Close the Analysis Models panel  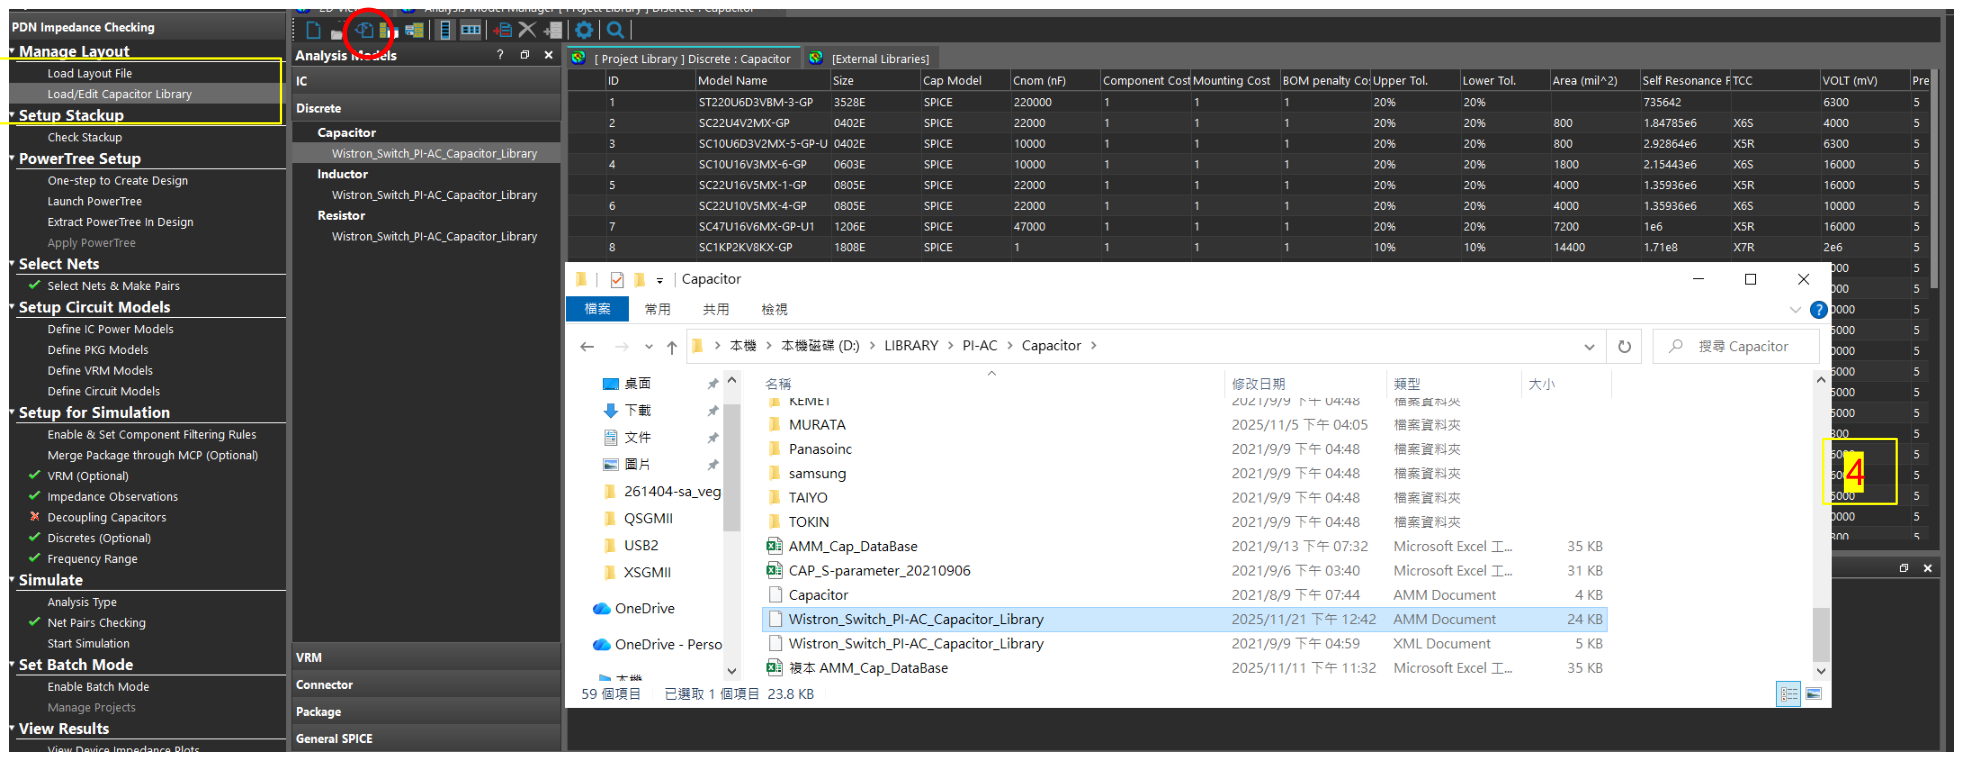point(548,55)
